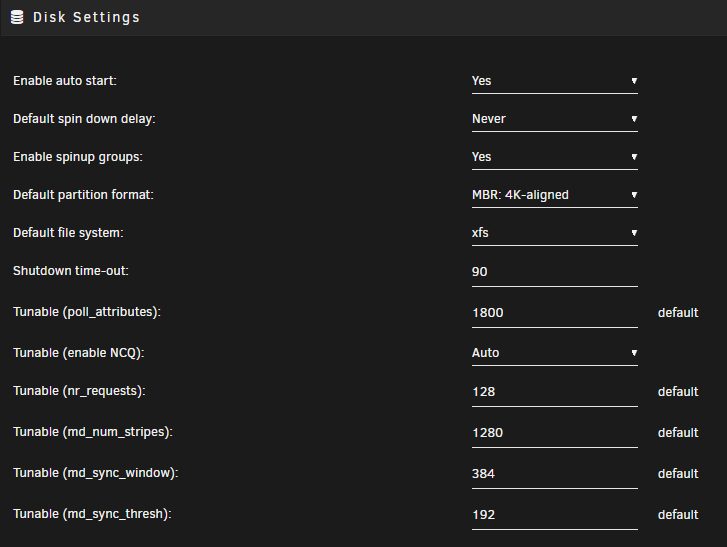The image size is (727, 547).
Task: Click the Disk Settings database icon
Action: pos(17,18)
